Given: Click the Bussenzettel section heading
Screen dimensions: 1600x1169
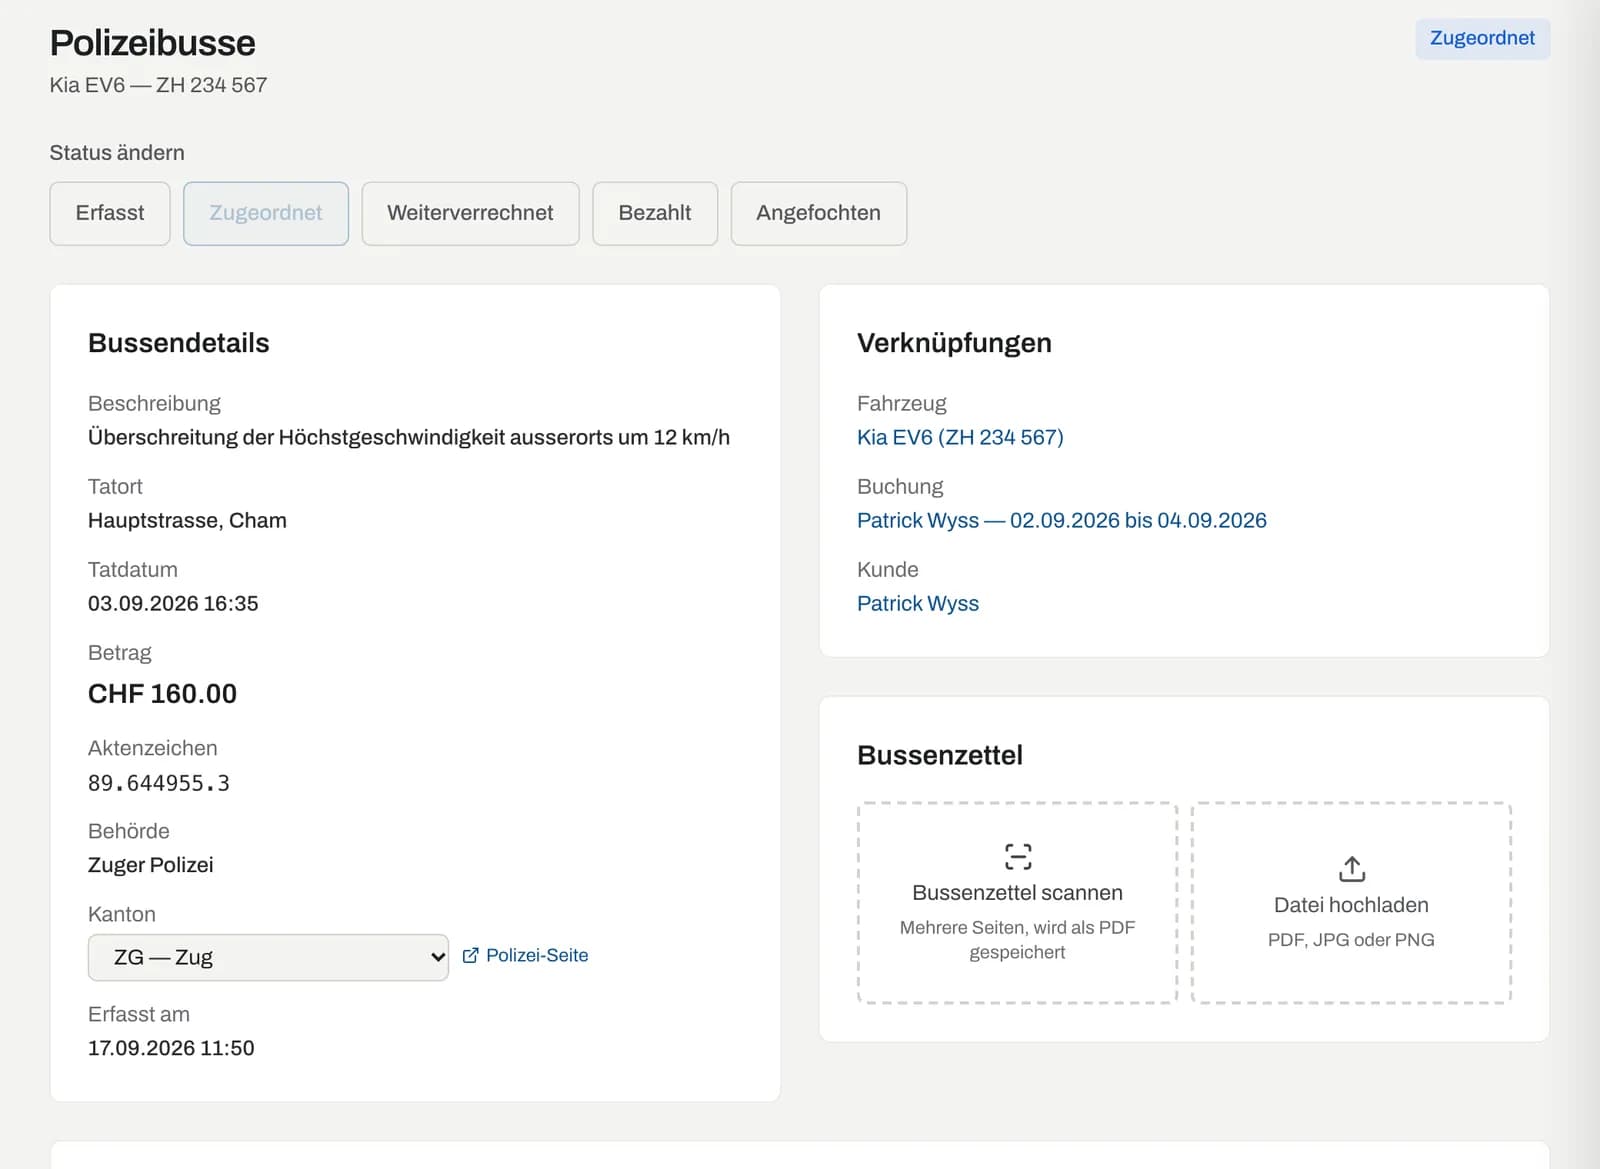Looking at the screenshot, I should coord(940,755).
